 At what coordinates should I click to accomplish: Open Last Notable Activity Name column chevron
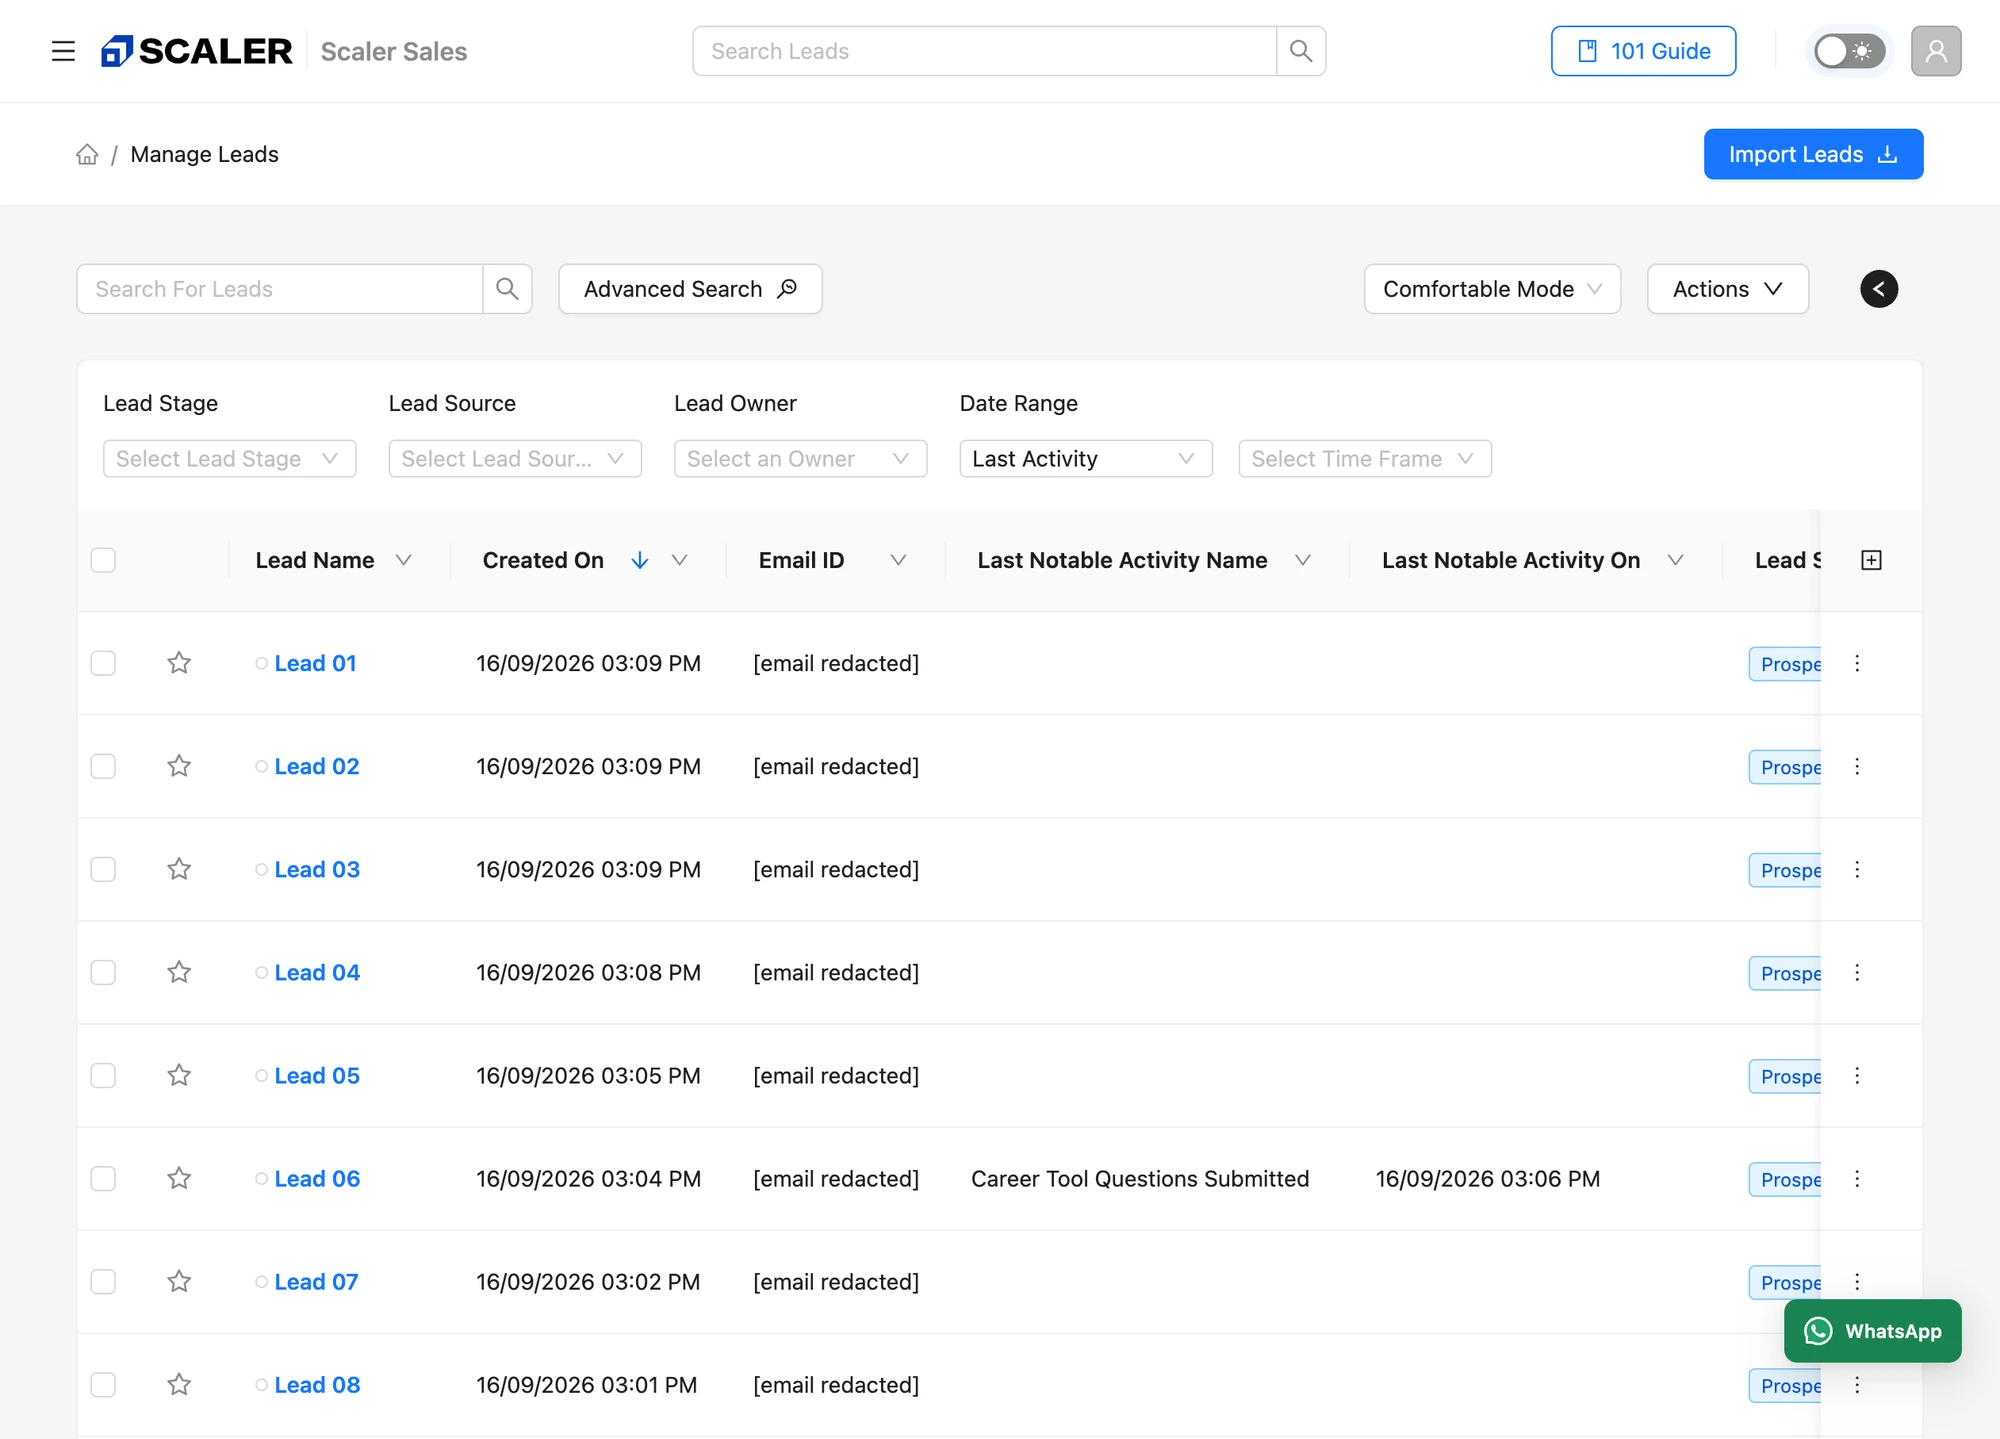1302,560
